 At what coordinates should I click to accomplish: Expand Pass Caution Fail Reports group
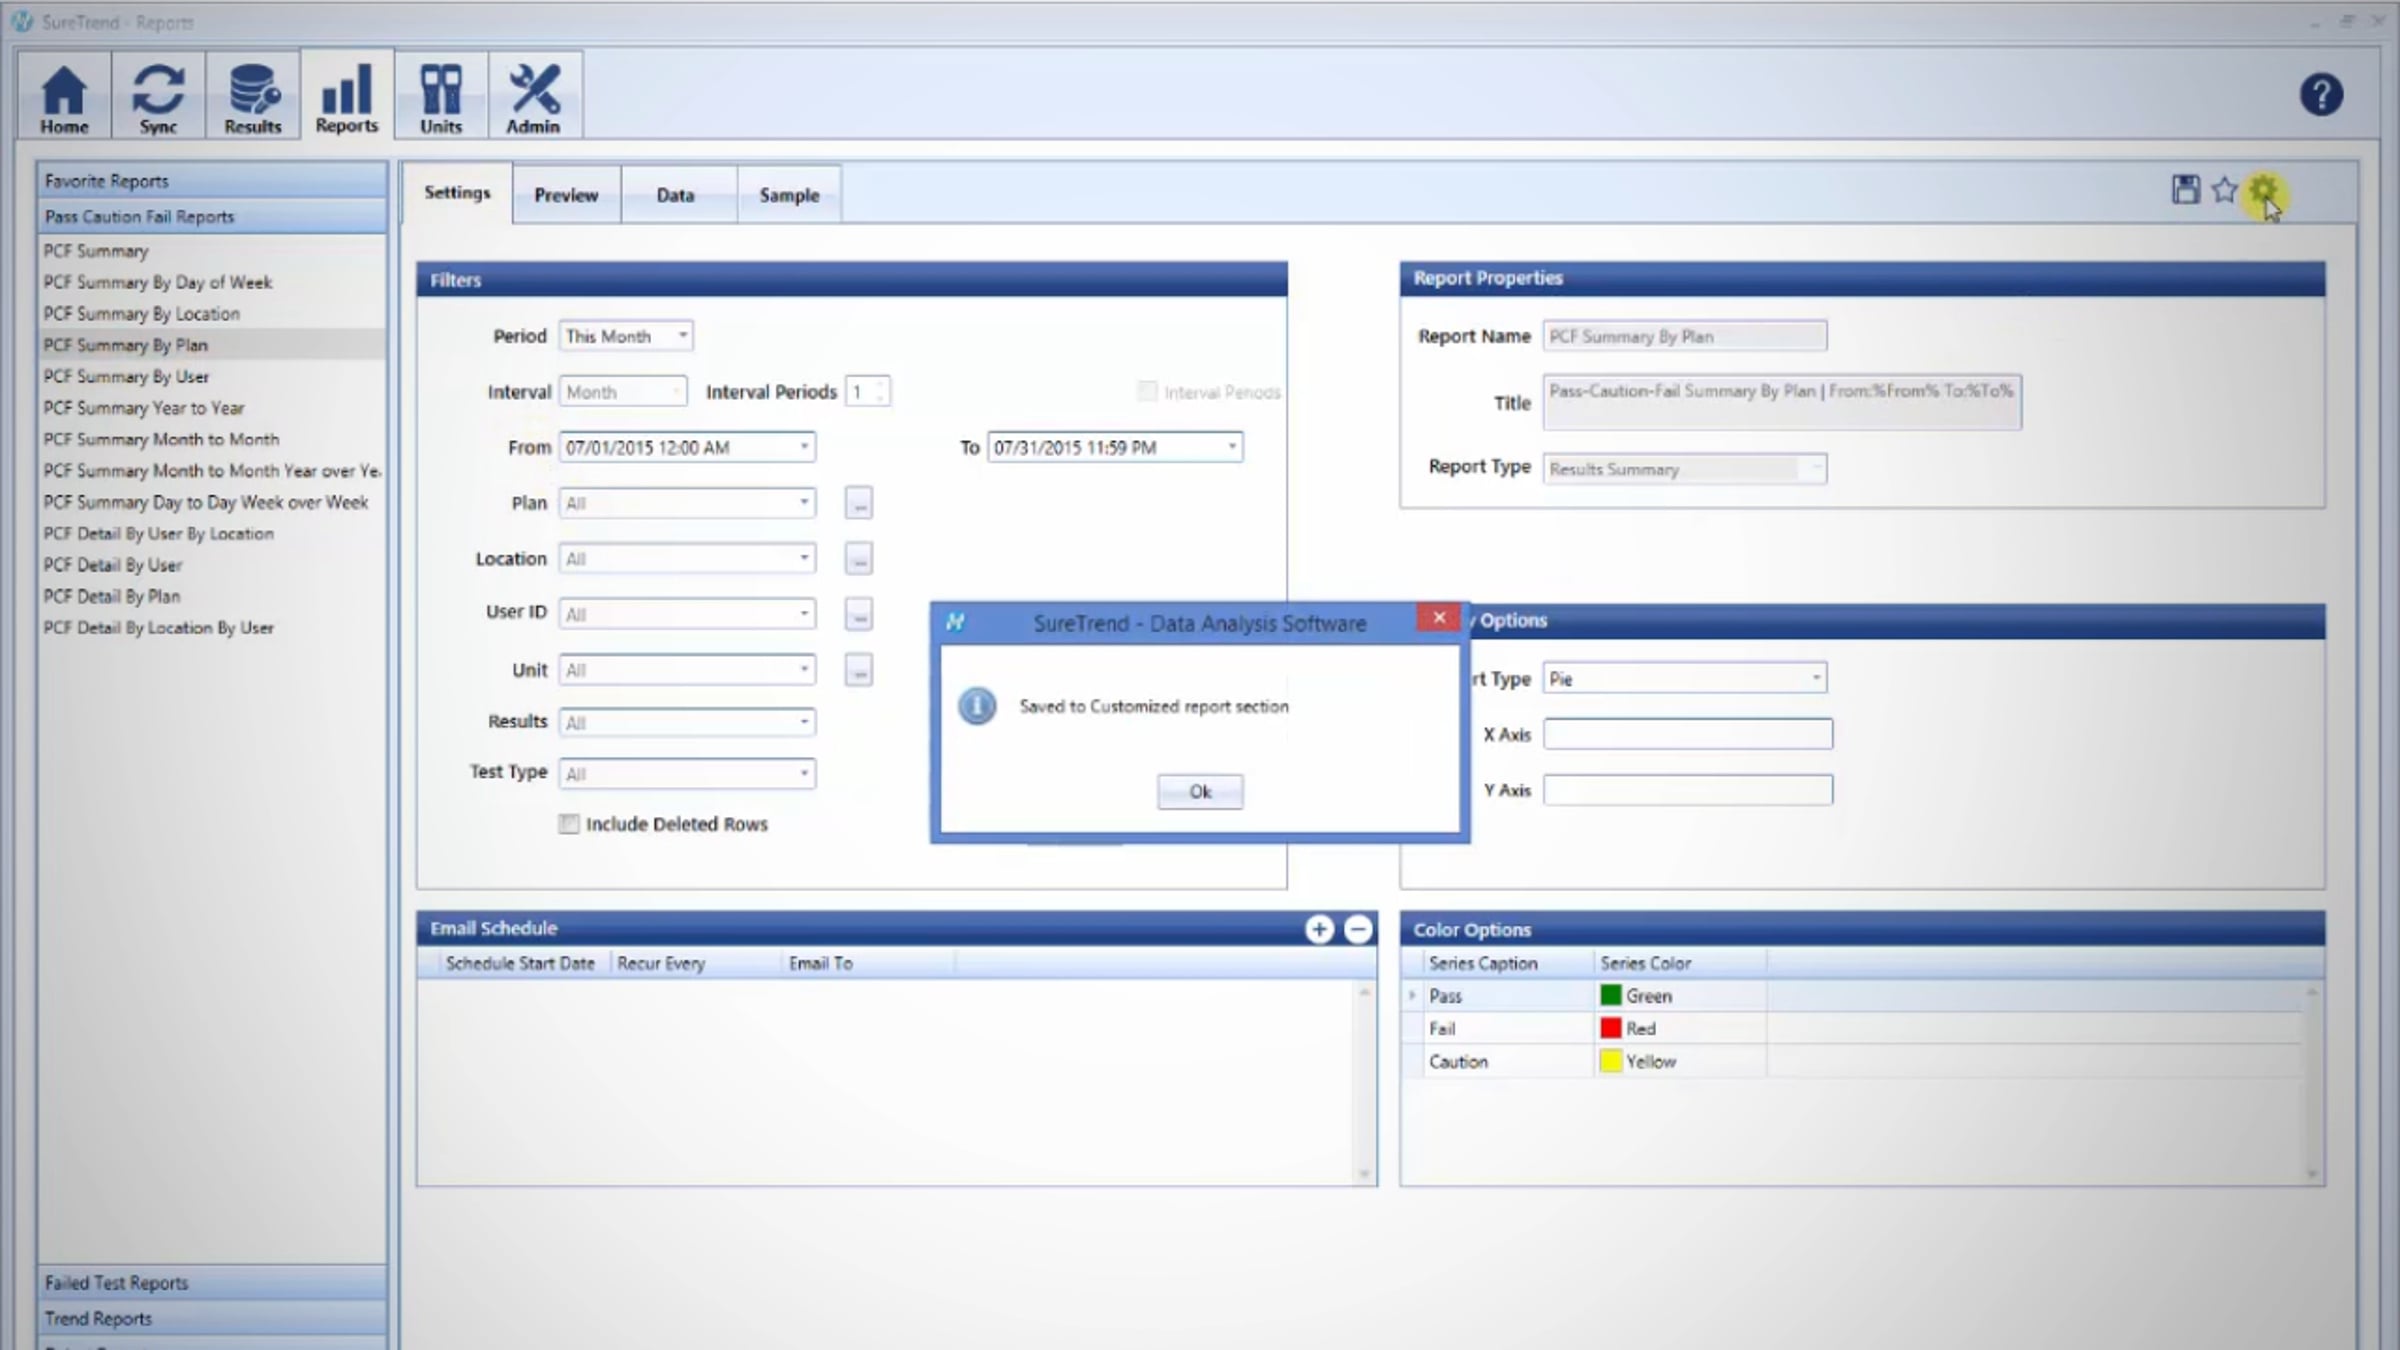pyautogui.click(x=212, y=217)
